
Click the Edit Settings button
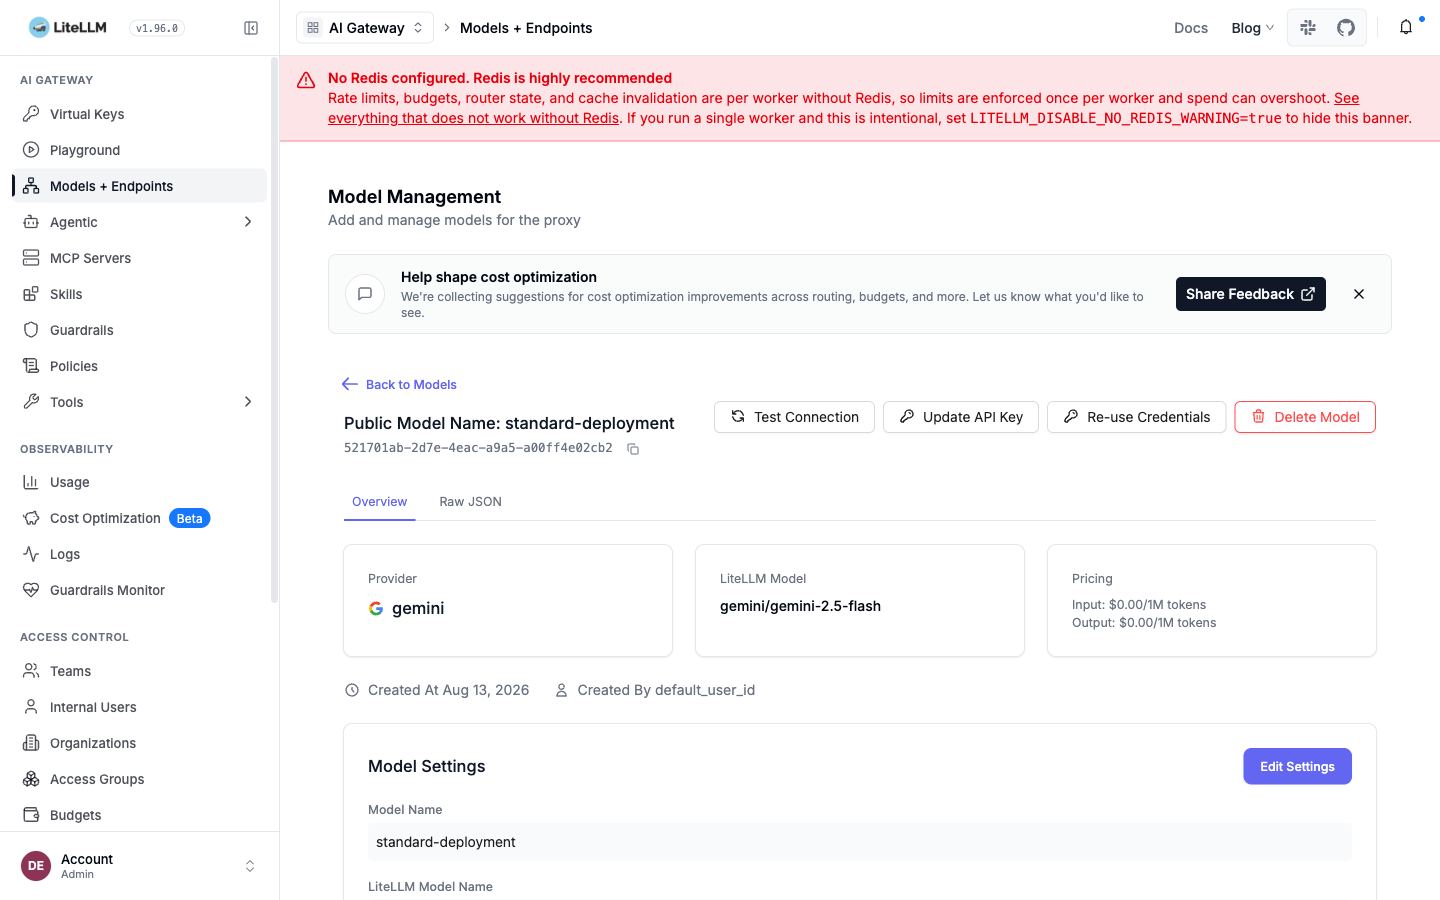coord(1297,767)
